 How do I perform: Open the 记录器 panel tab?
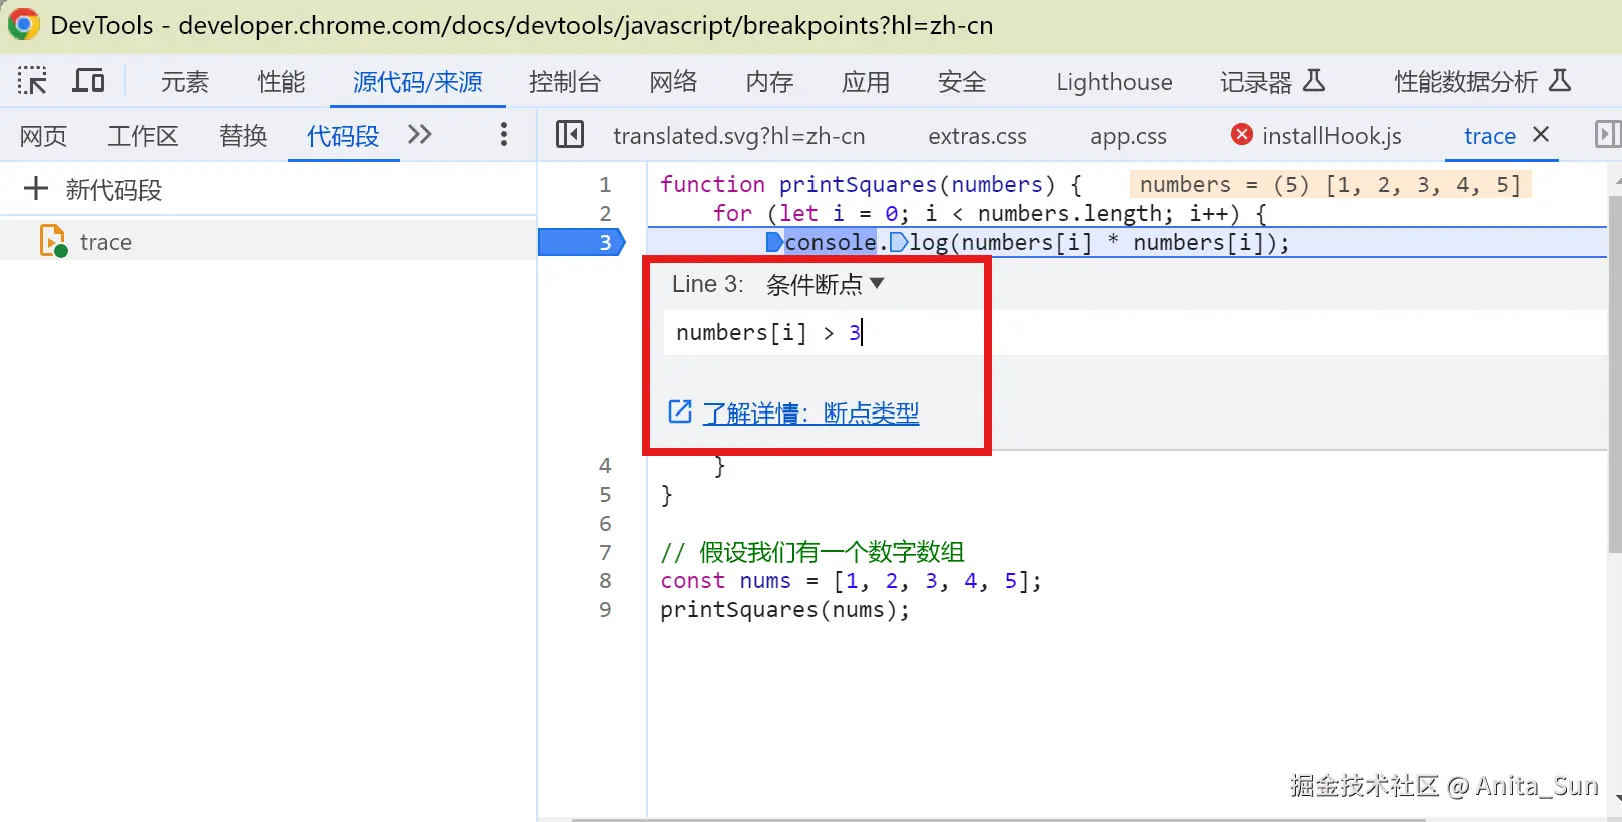[x=1272, y=82]
